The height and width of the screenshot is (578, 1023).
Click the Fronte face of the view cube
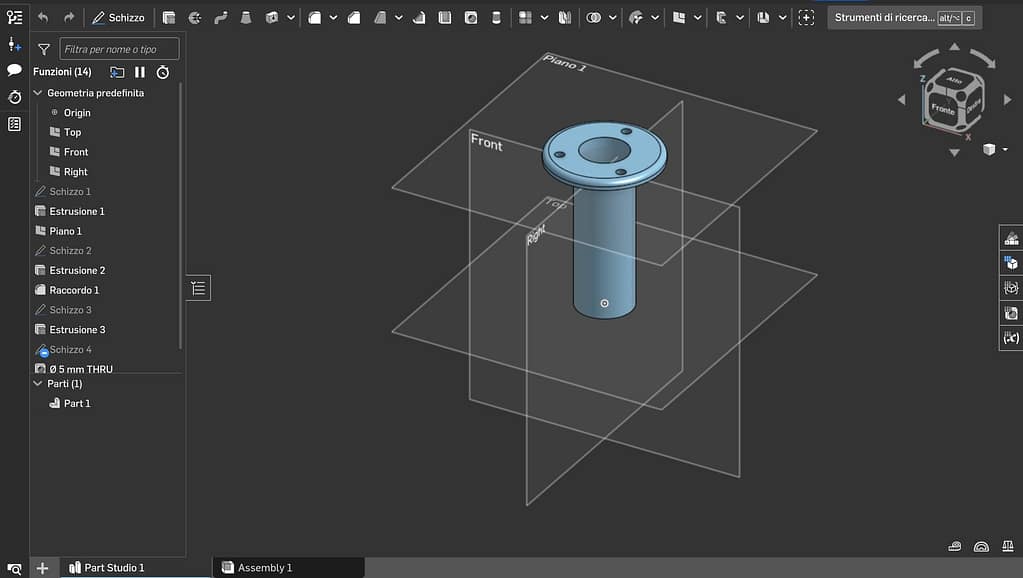pos(942,109)
